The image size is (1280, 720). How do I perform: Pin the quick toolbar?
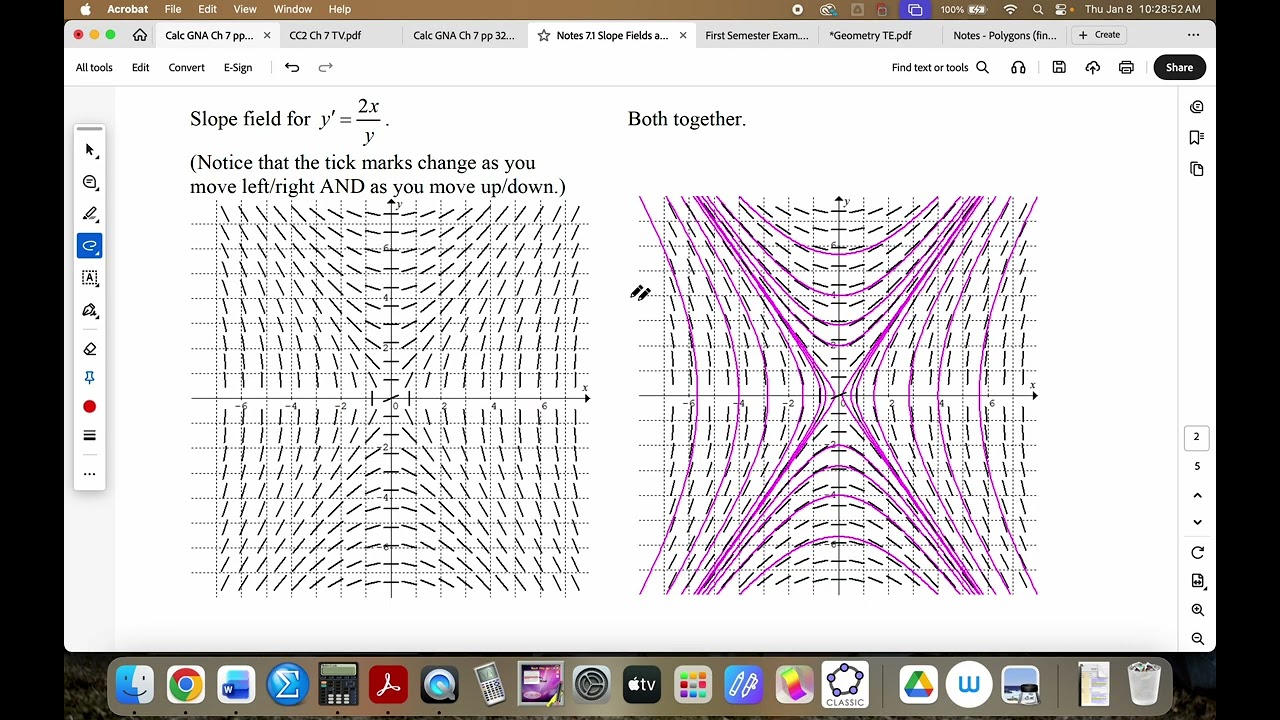tap(90, 377)
